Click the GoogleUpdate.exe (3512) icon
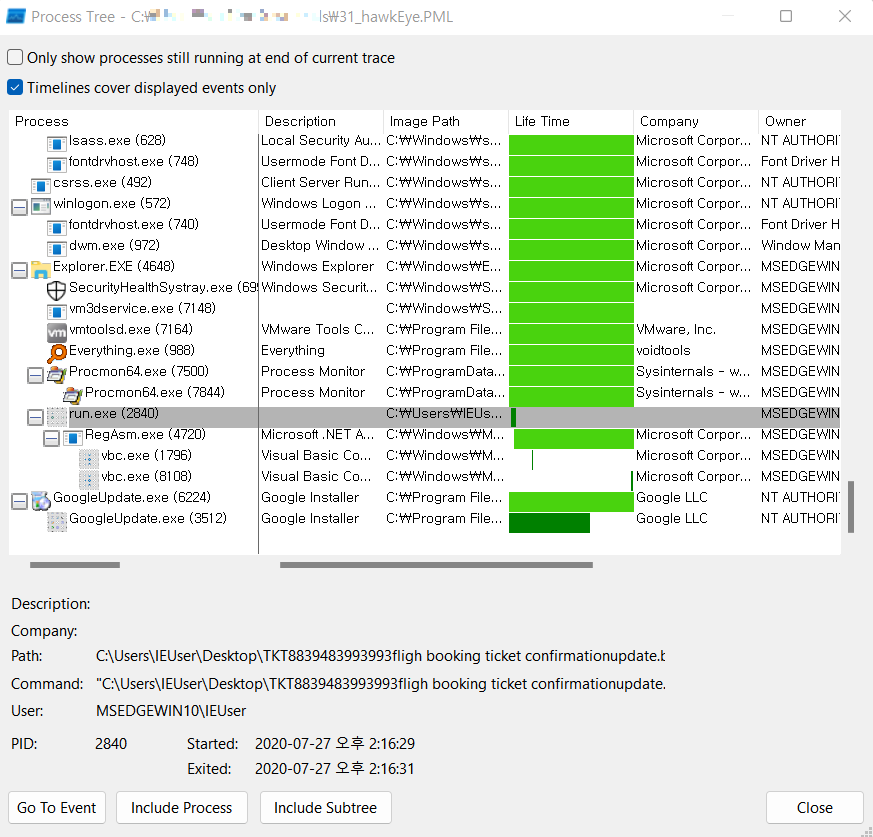The width and height of the screenshot is (873, 837). coord(56,522)
